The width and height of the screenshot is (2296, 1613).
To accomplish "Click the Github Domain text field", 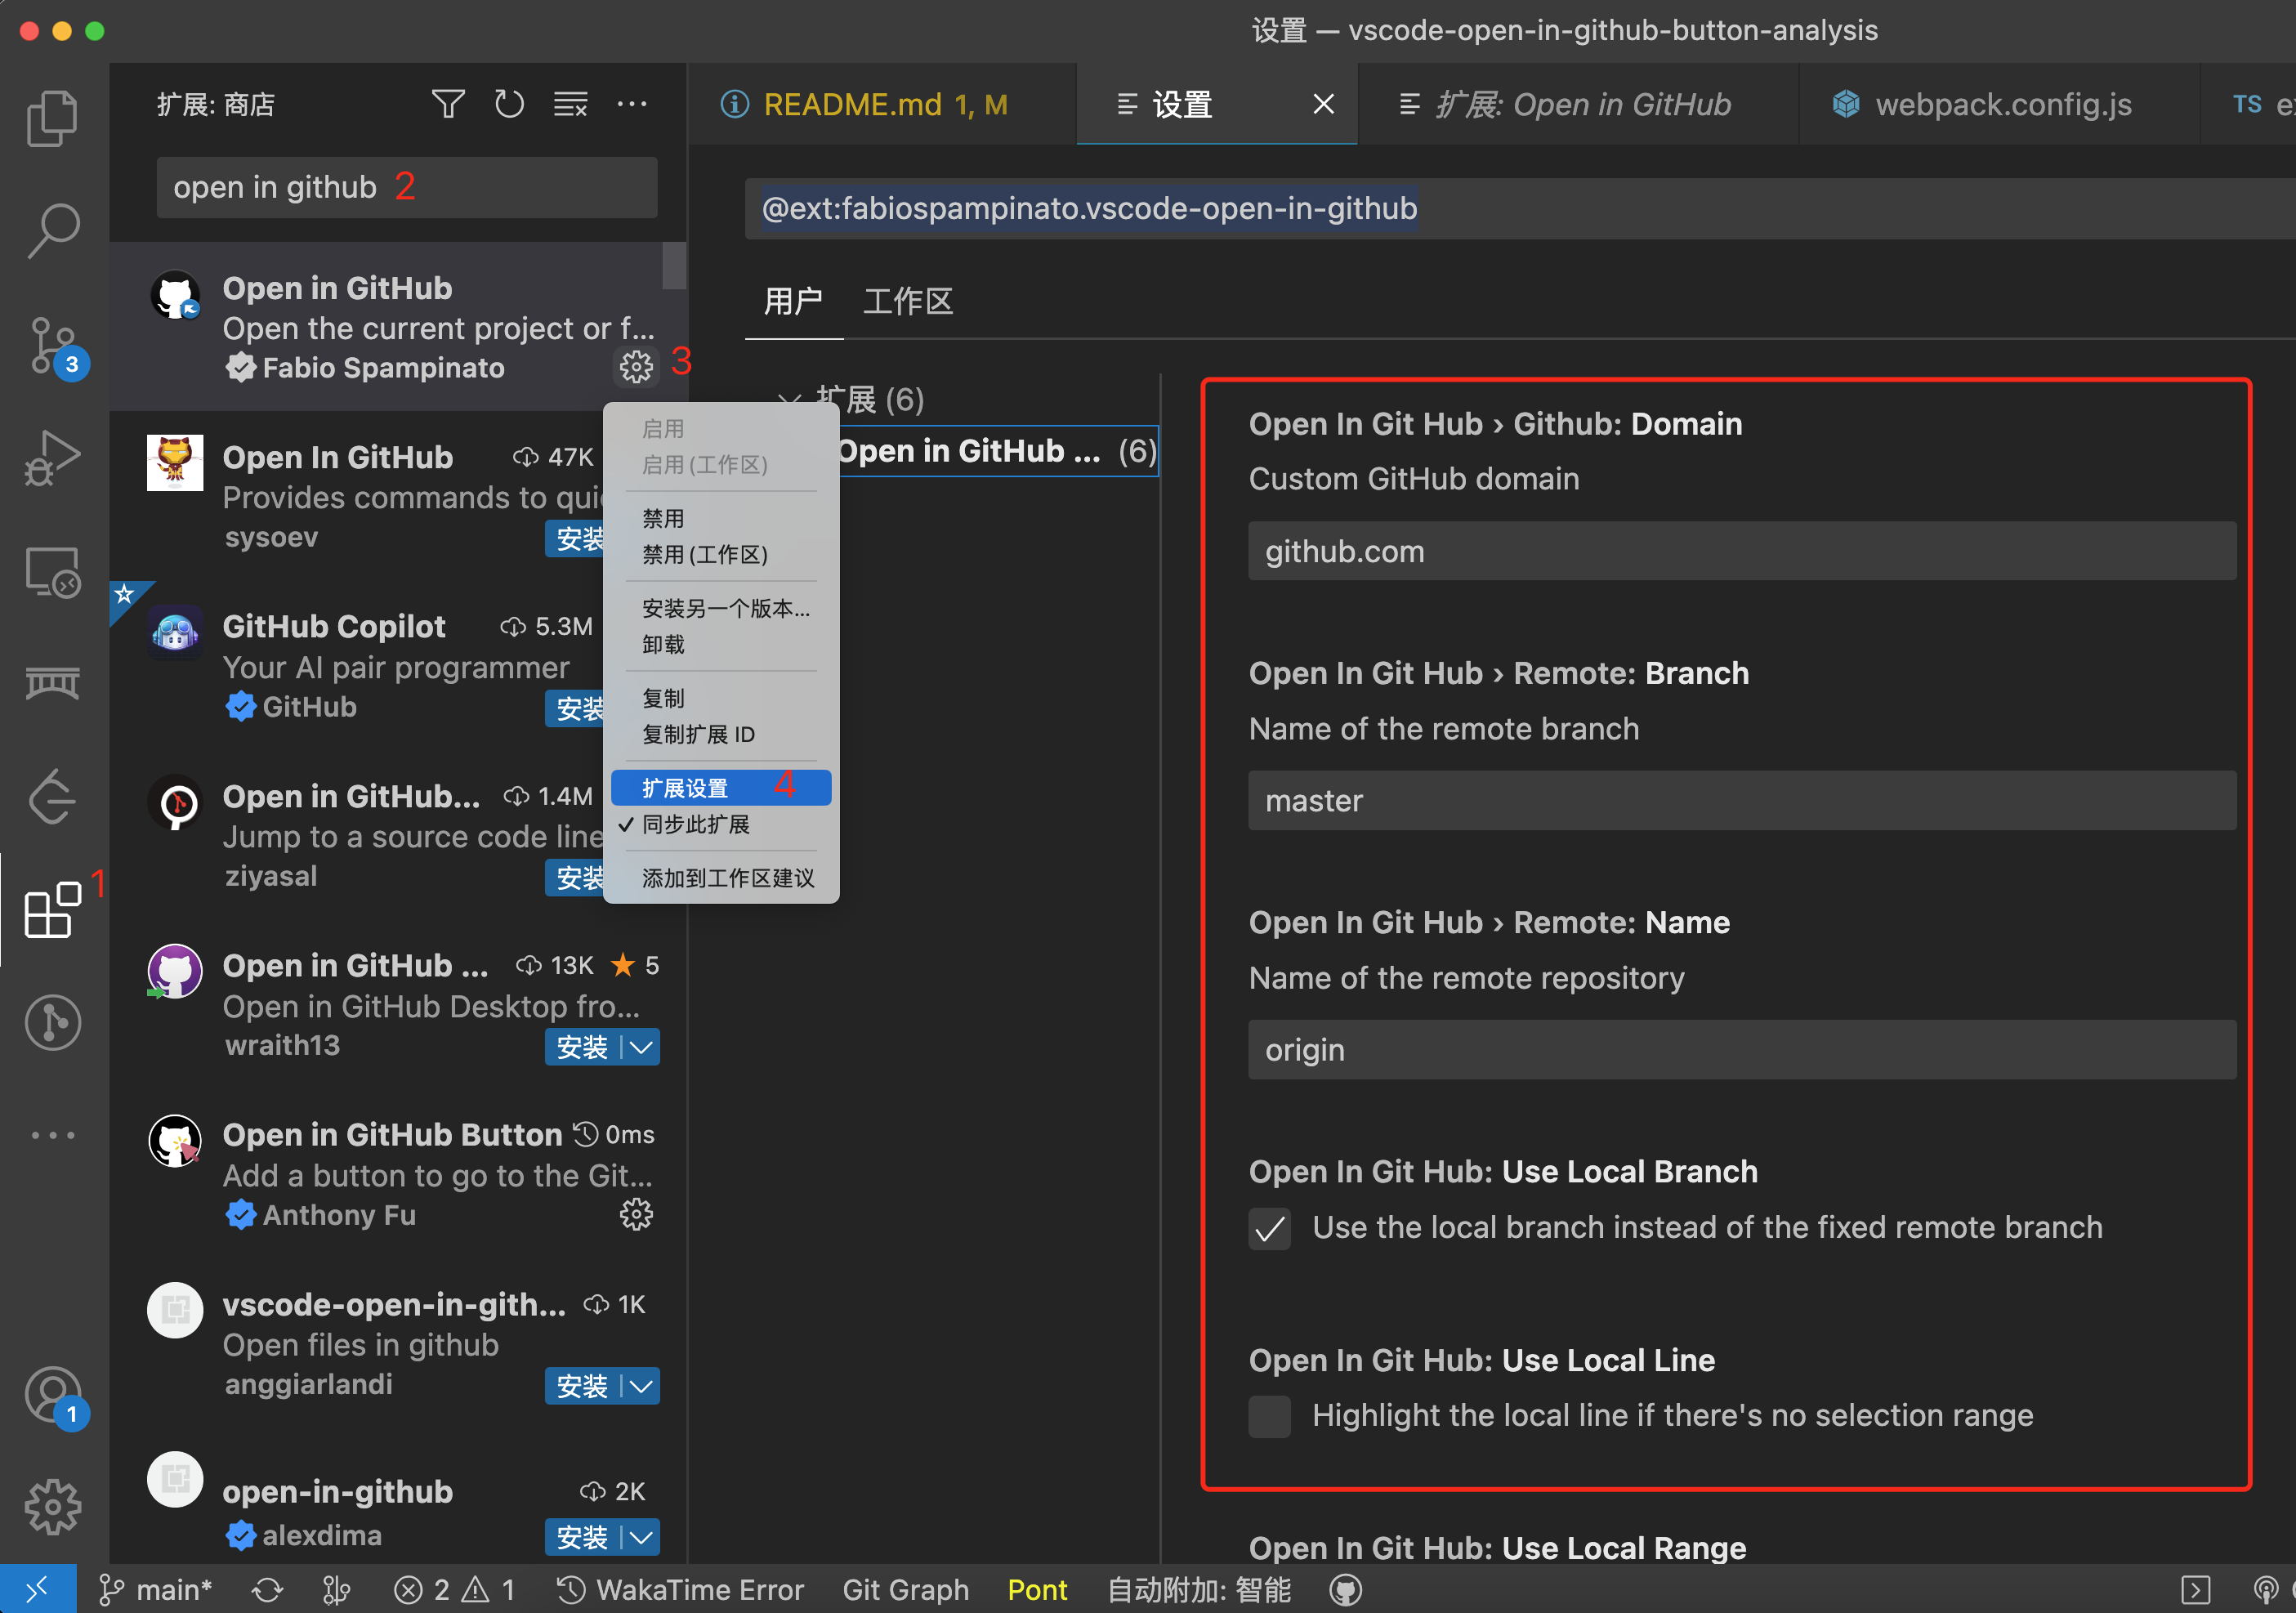I will coord(1740,551).
